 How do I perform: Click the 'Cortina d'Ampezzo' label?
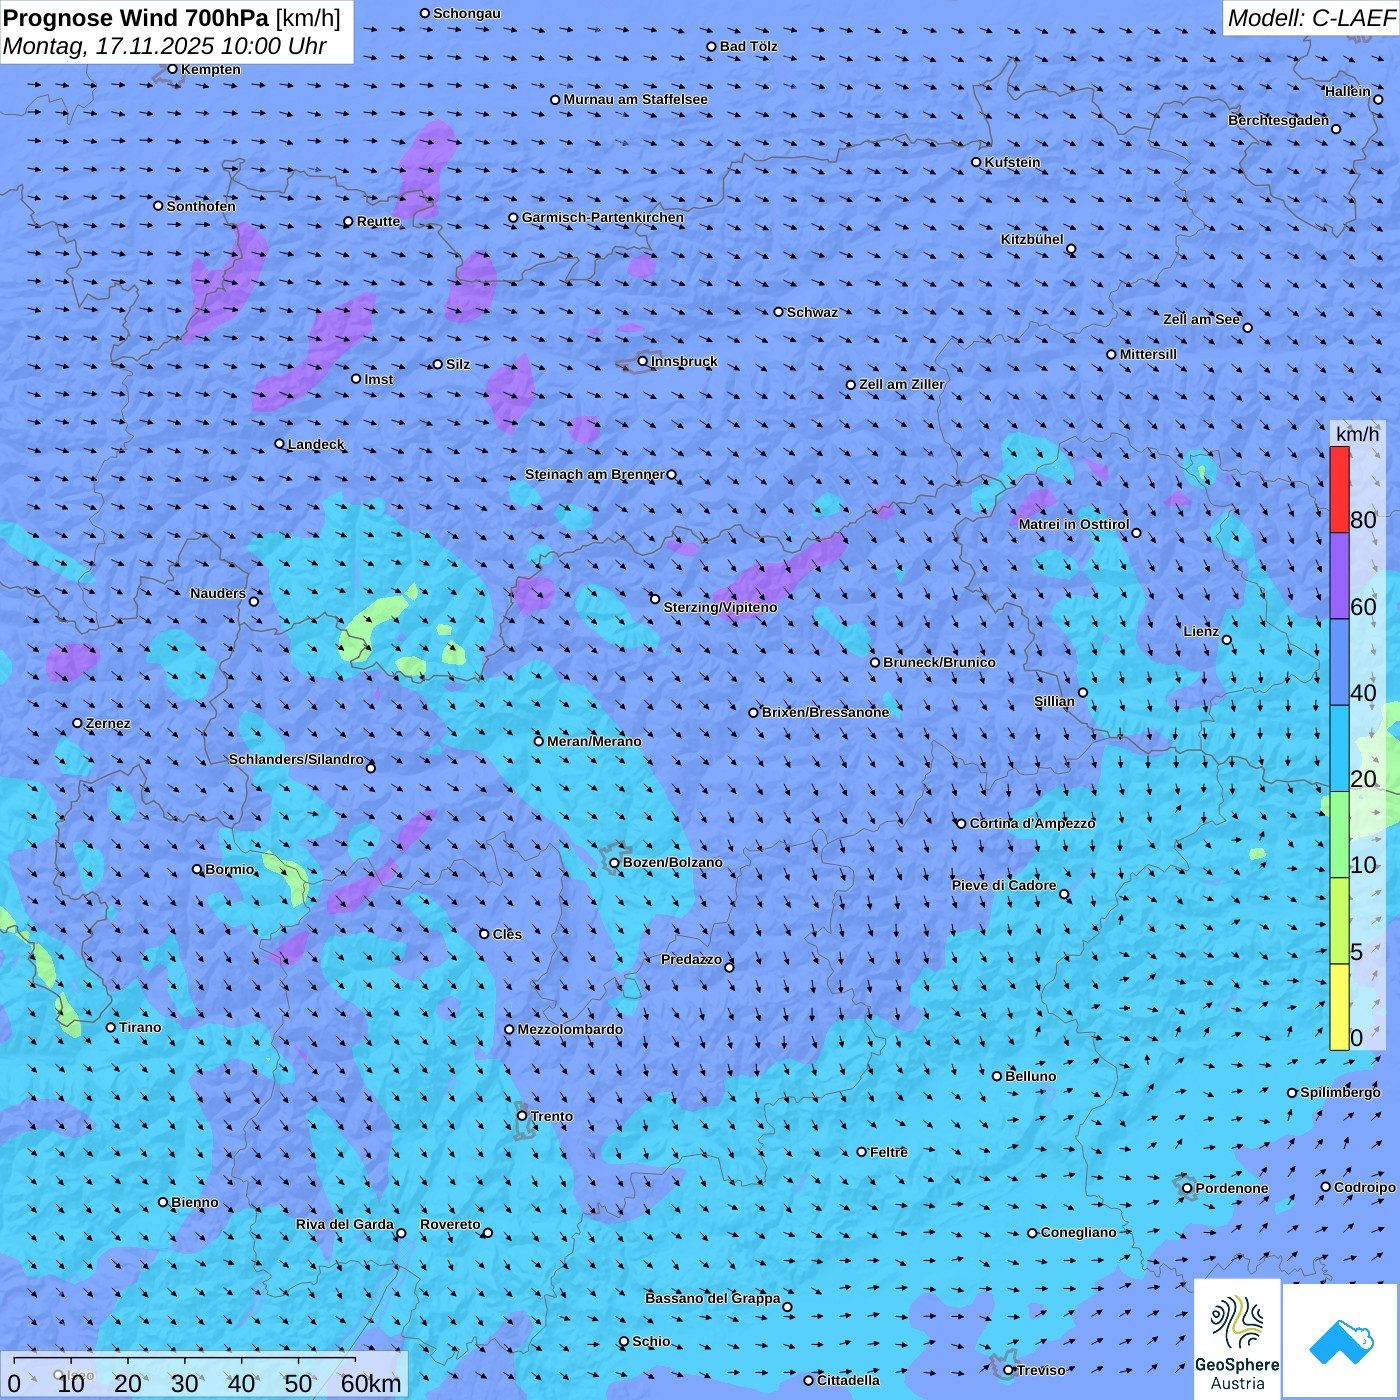(x=1032, y=823)
